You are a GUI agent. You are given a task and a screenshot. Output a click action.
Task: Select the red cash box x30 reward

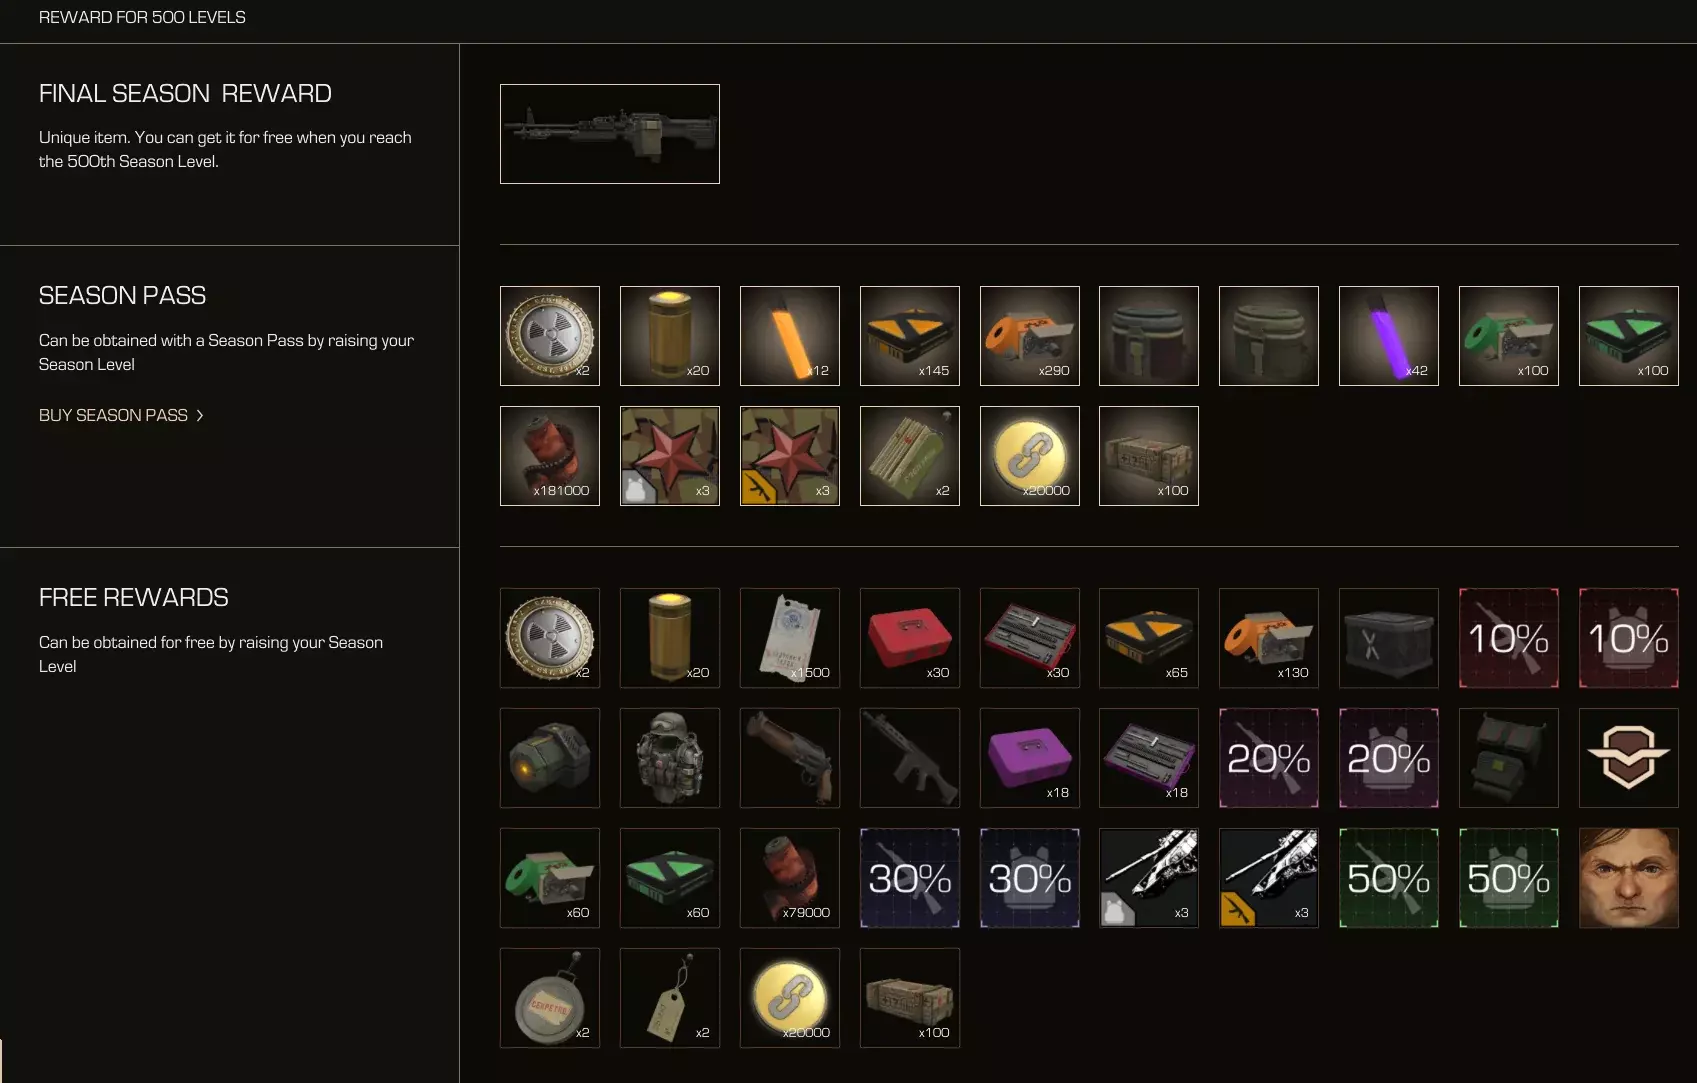tap(910, 638)
